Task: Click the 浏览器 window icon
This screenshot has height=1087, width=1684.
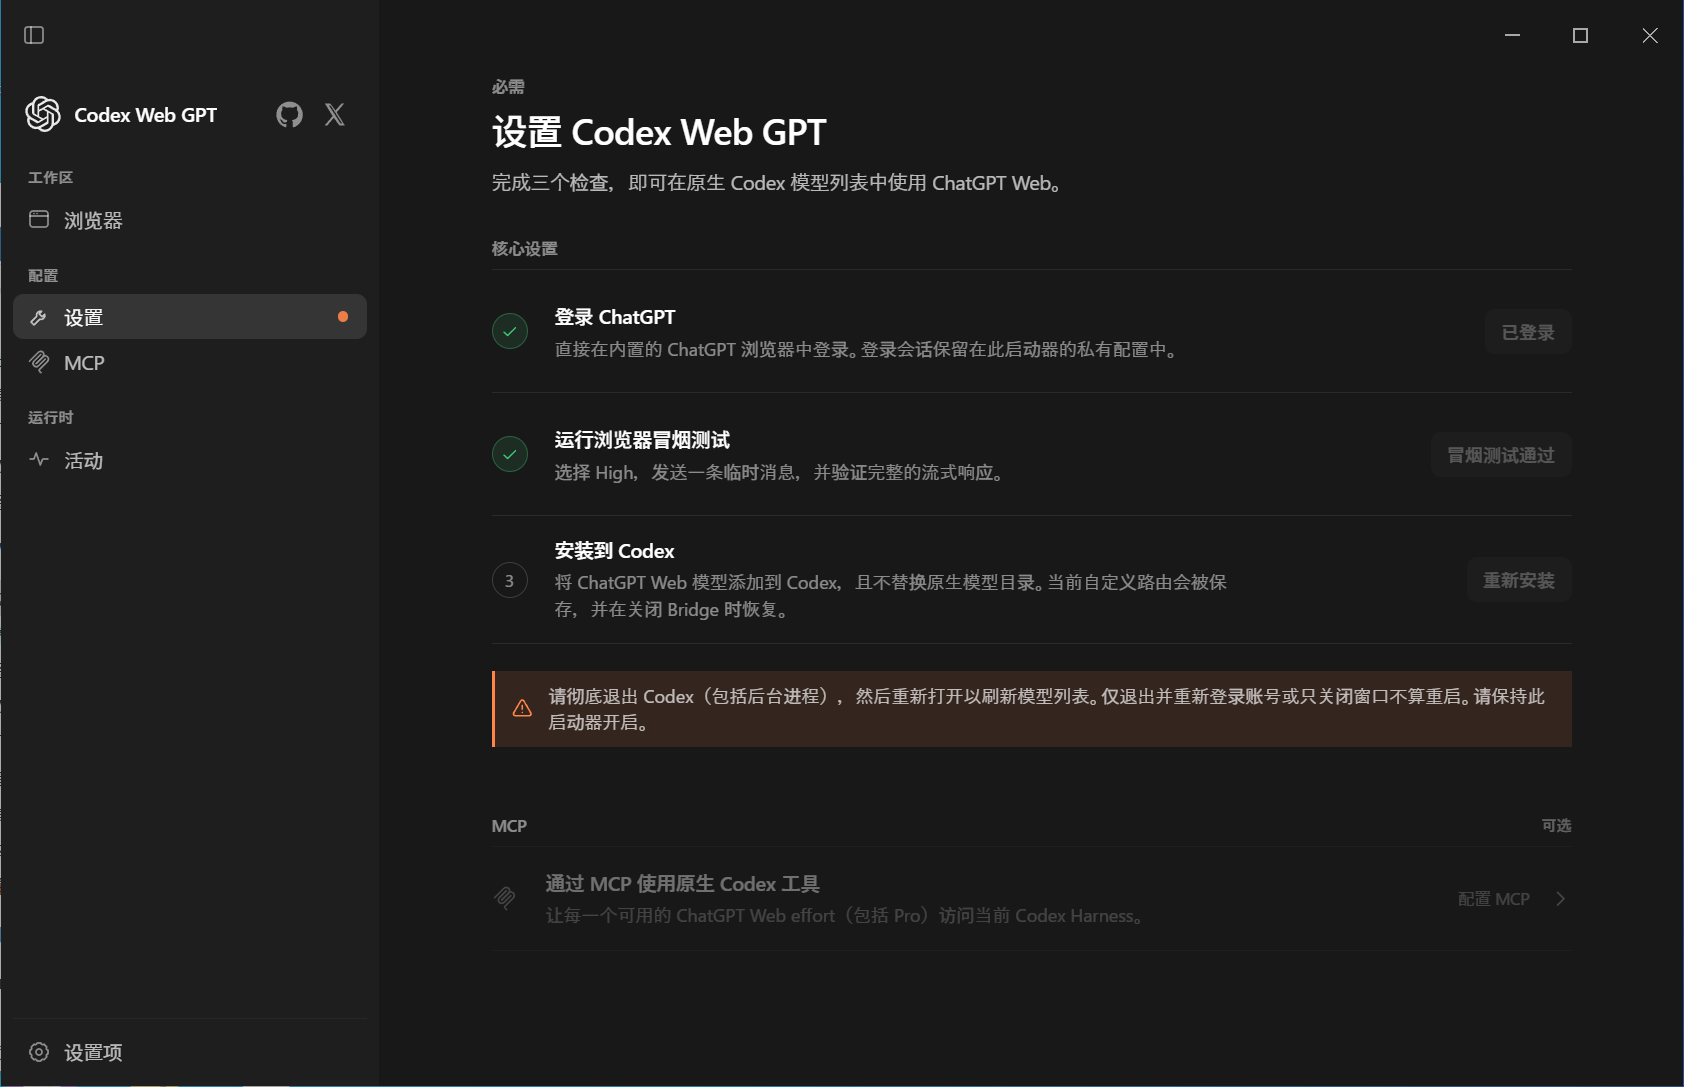Action: (39, 219)
